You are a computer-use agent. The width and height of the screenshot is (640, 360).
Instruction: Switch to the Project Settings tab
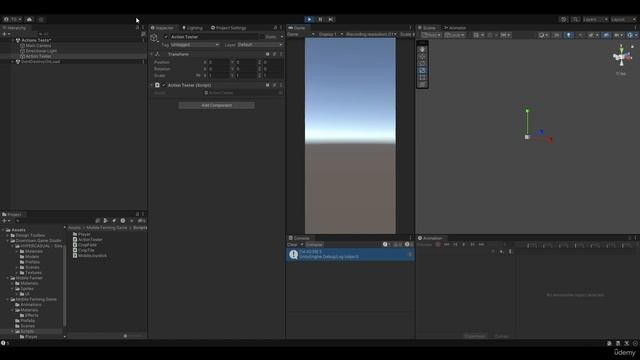[229, 28]
